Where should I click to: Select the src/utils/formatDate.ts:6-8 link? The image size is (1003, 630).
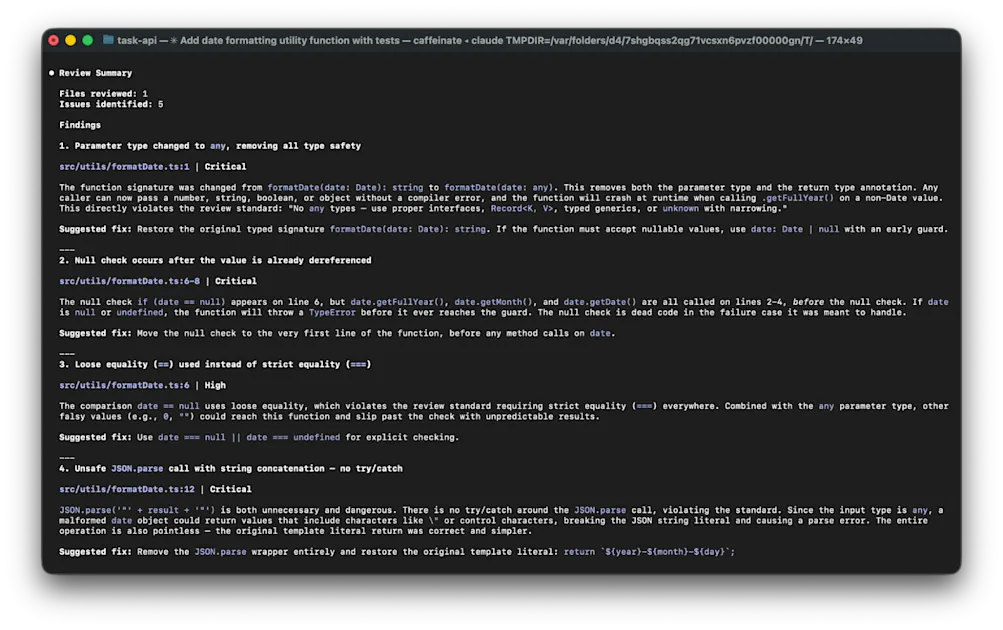[130, 281]
